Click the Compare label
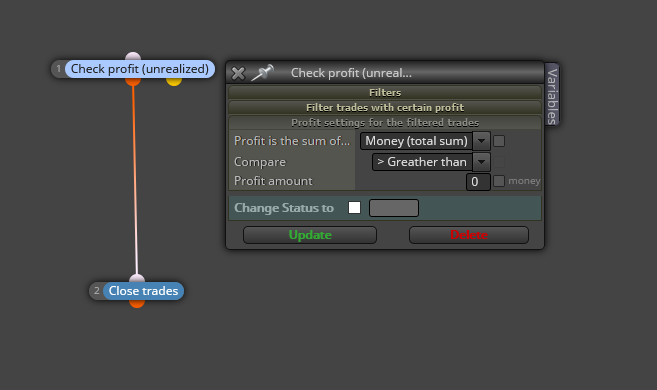Screen dimensions: 657x390 [260, 162]
